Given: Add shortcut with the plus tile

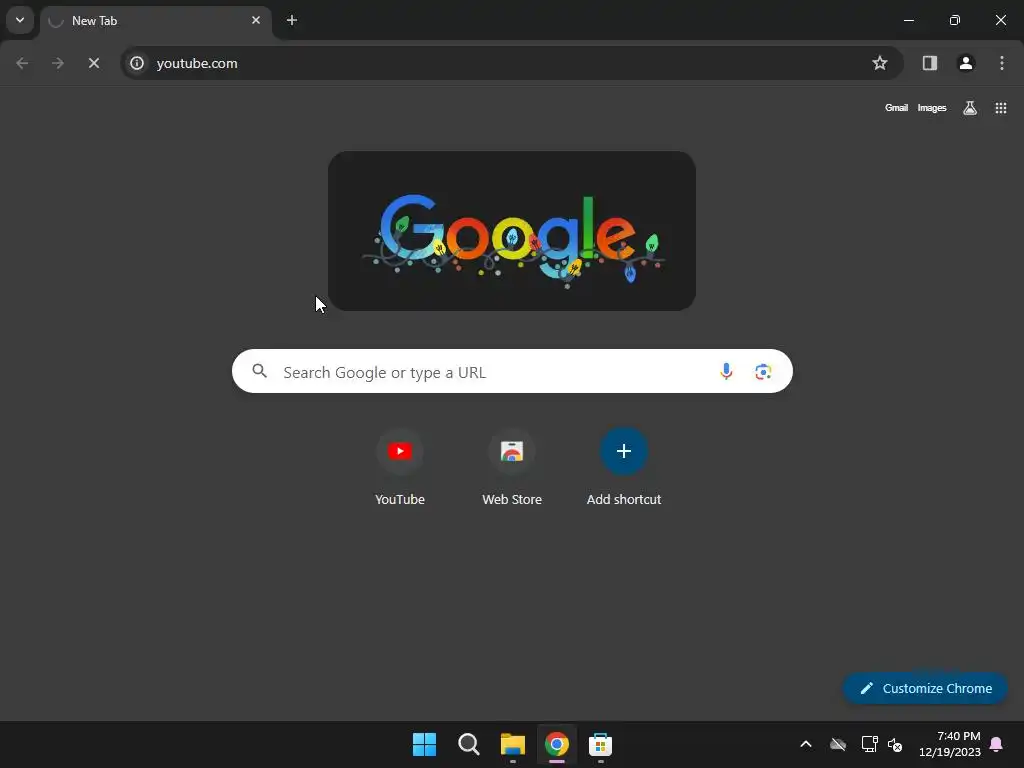Looking at the screenshot, I should point(624,468).
